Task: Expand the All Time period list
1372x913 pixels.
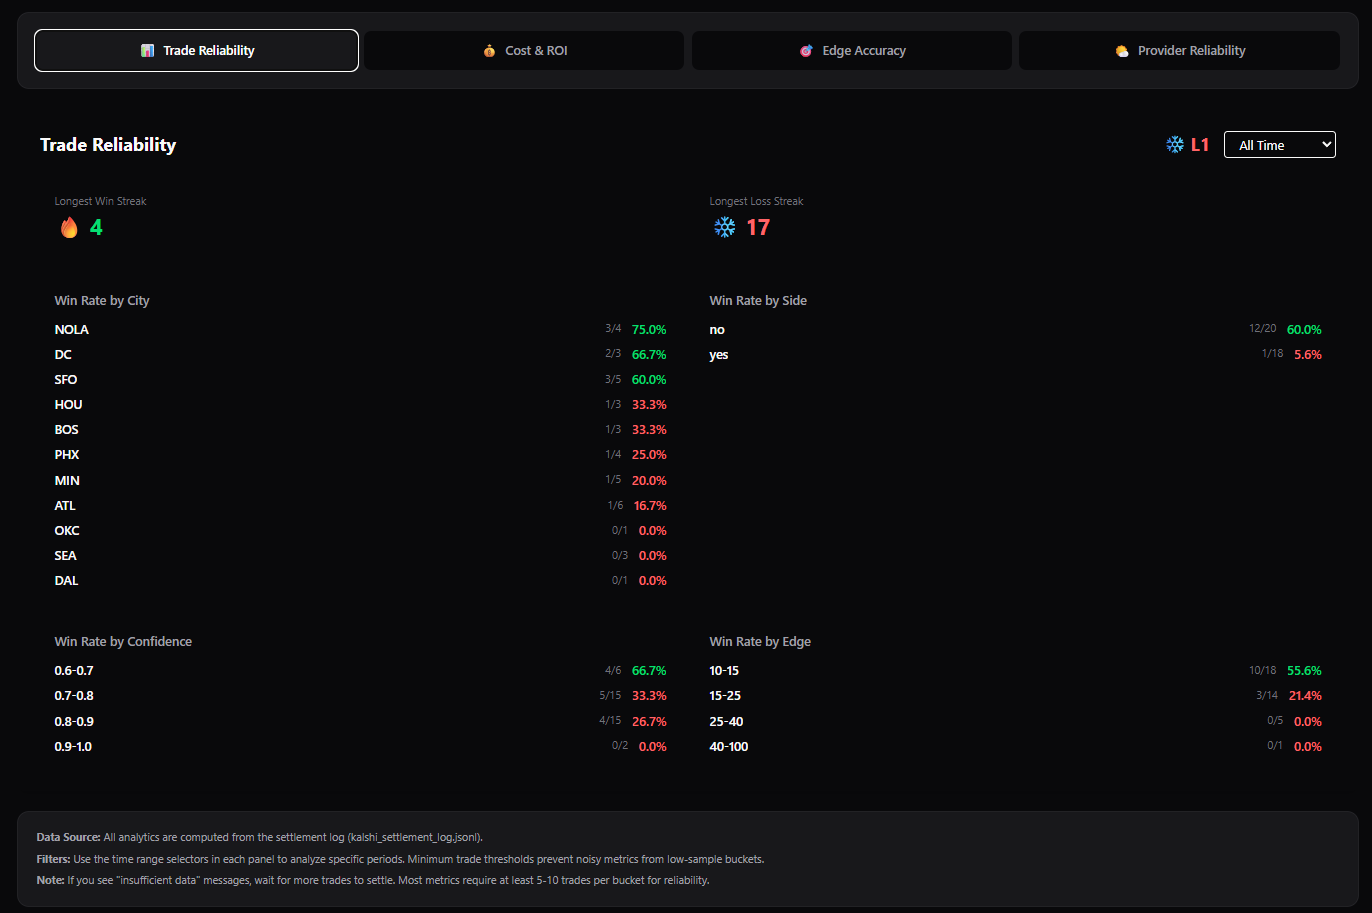Action: point(1280,144)
